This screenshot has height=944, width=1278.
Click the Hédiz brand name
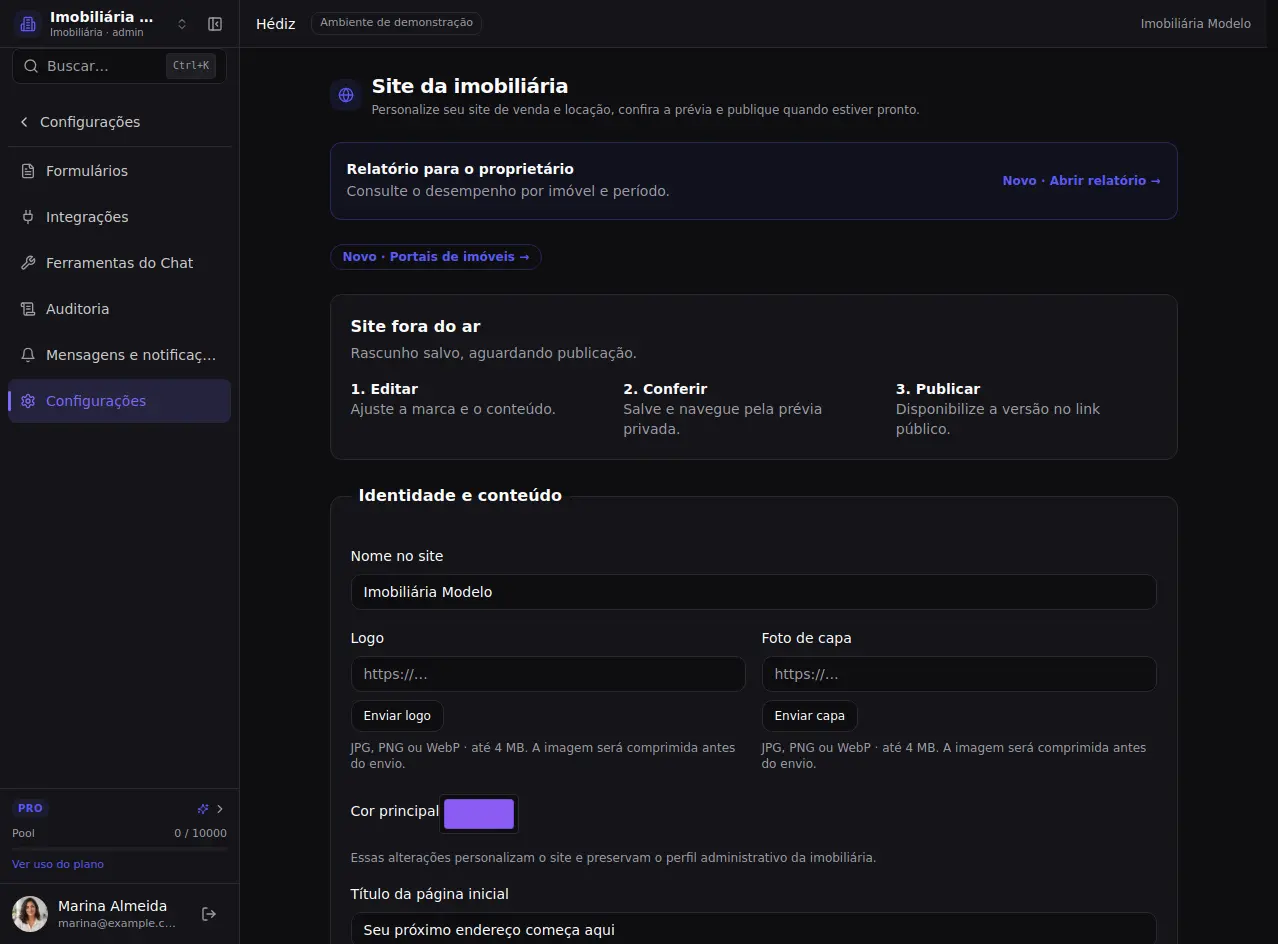[276, 24]
